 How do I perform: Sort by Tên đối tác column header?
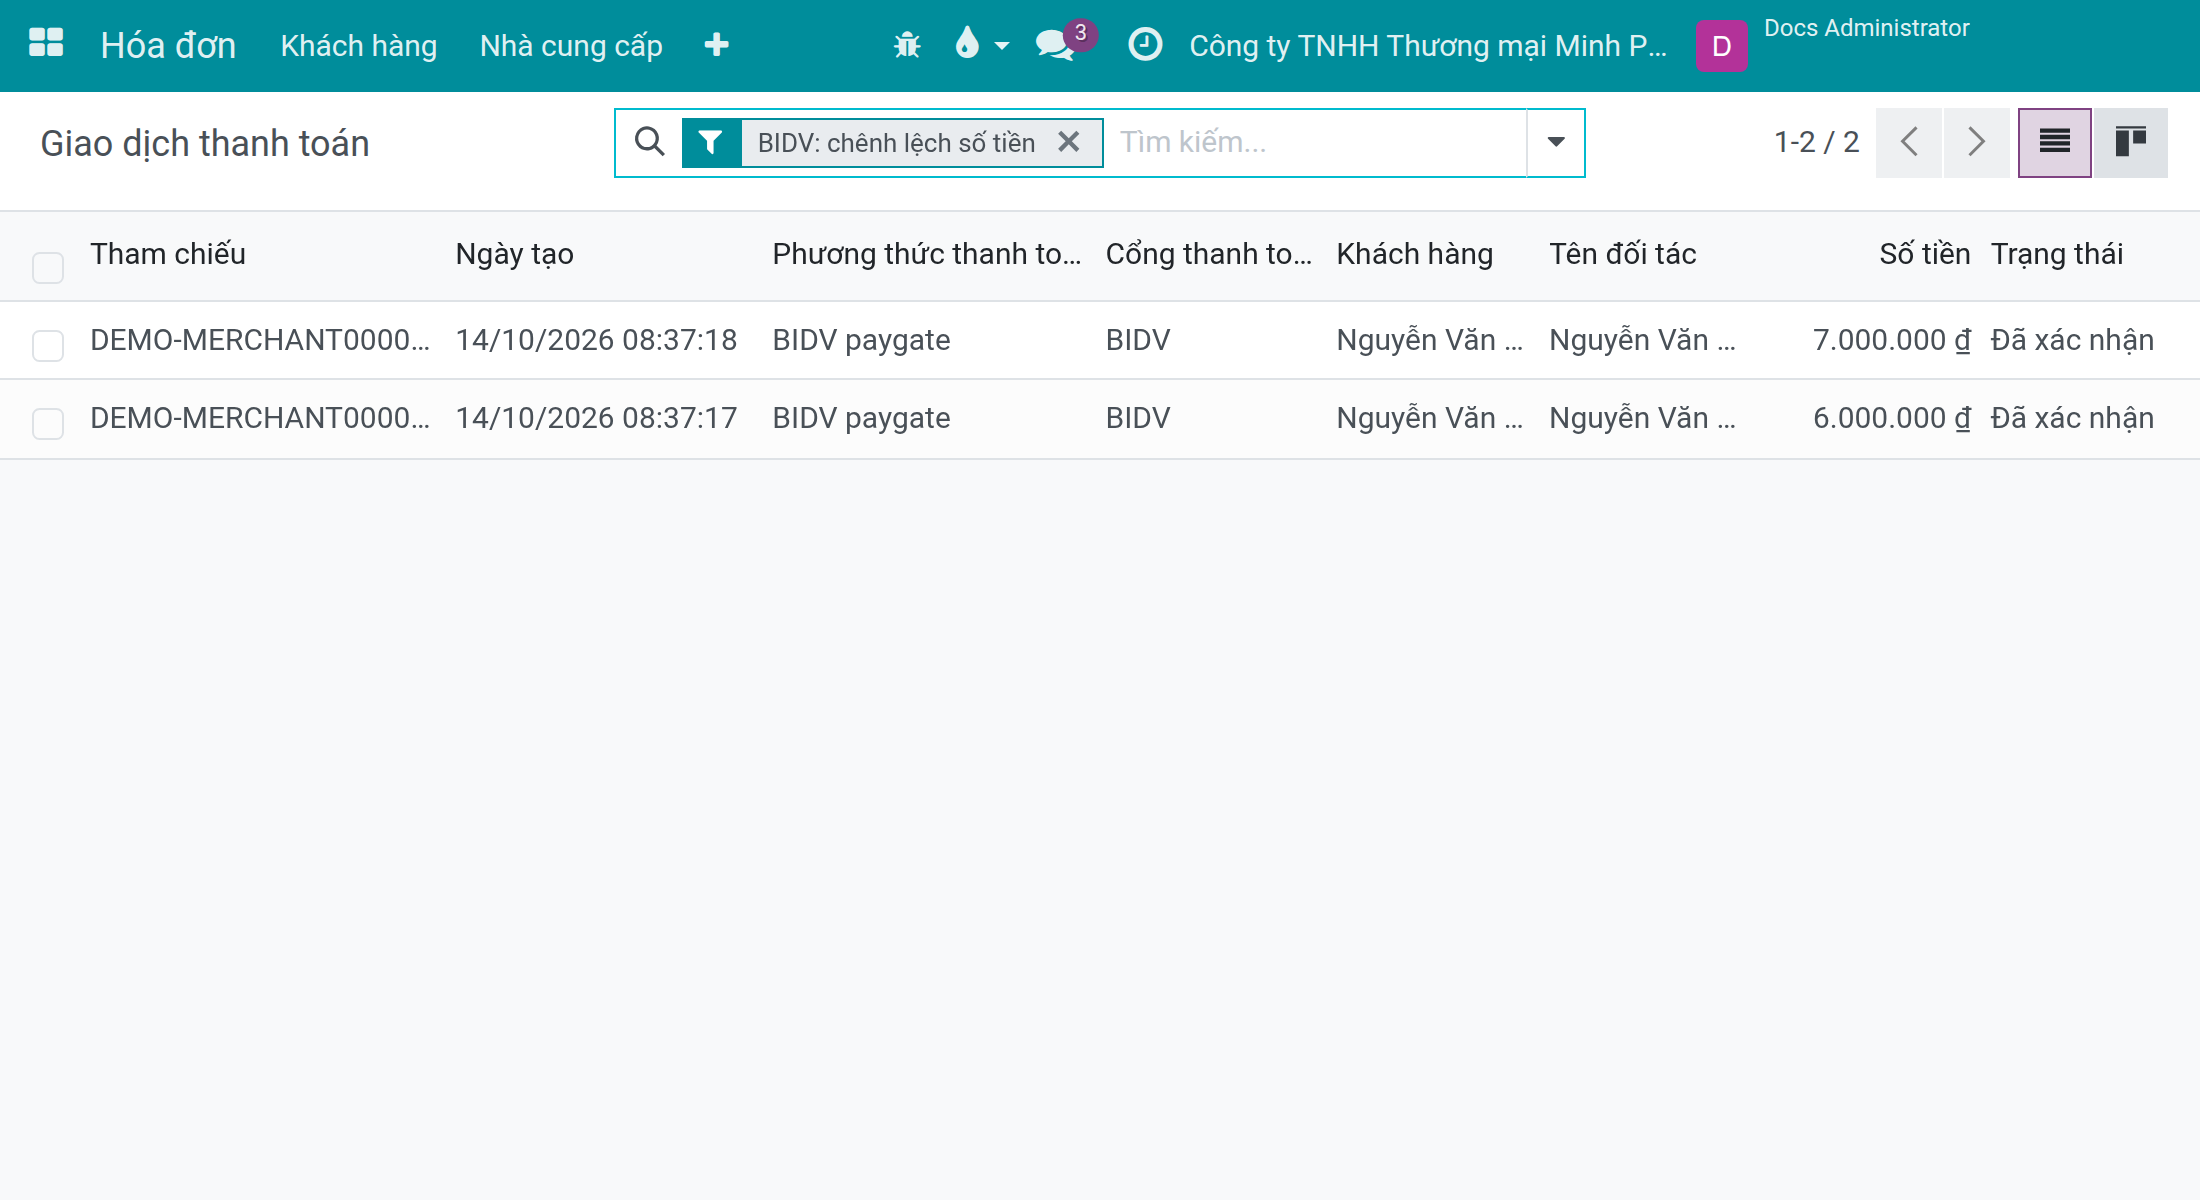pos(1622,254)
